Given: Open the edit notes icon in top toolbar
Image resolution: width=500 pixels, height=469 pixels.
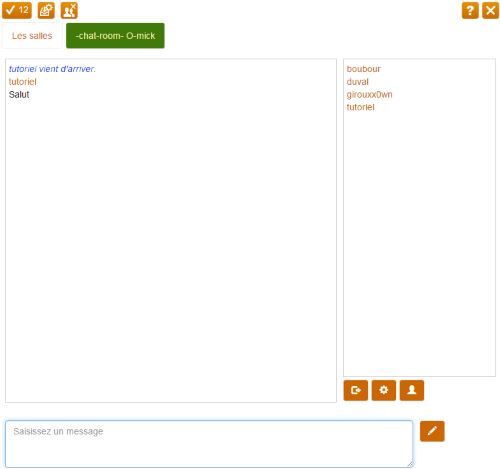Looking at the screenshot, I should (46, 10).
